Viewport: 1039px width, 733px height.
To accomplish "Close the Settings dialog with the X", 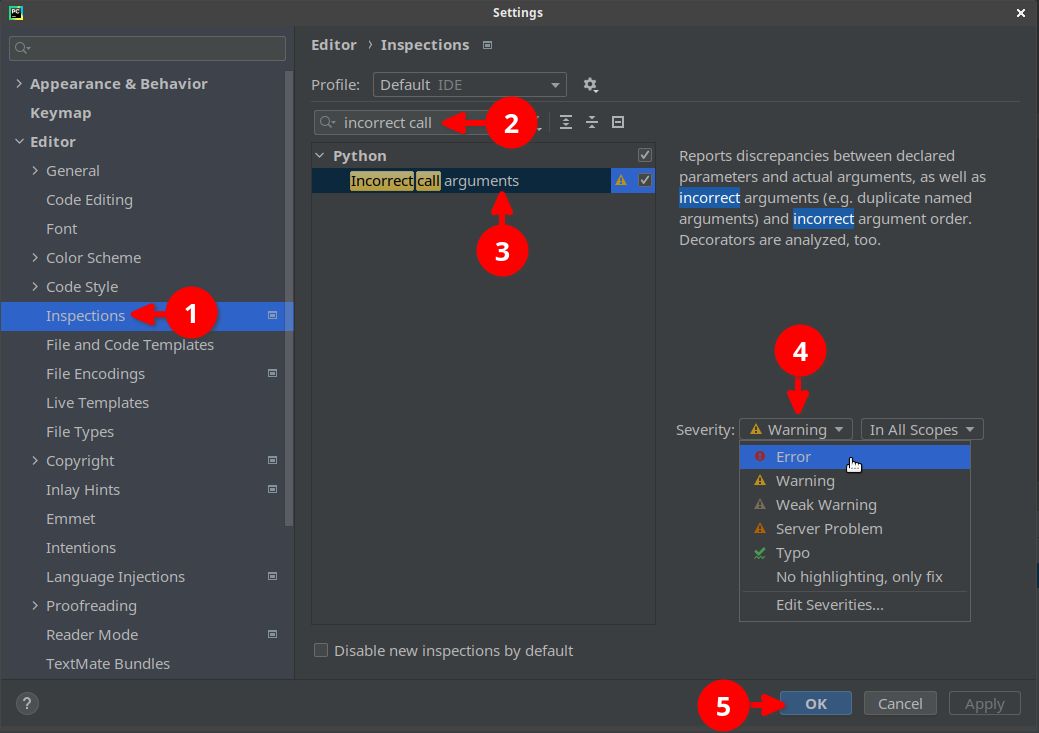I will tap(1020, 13).
